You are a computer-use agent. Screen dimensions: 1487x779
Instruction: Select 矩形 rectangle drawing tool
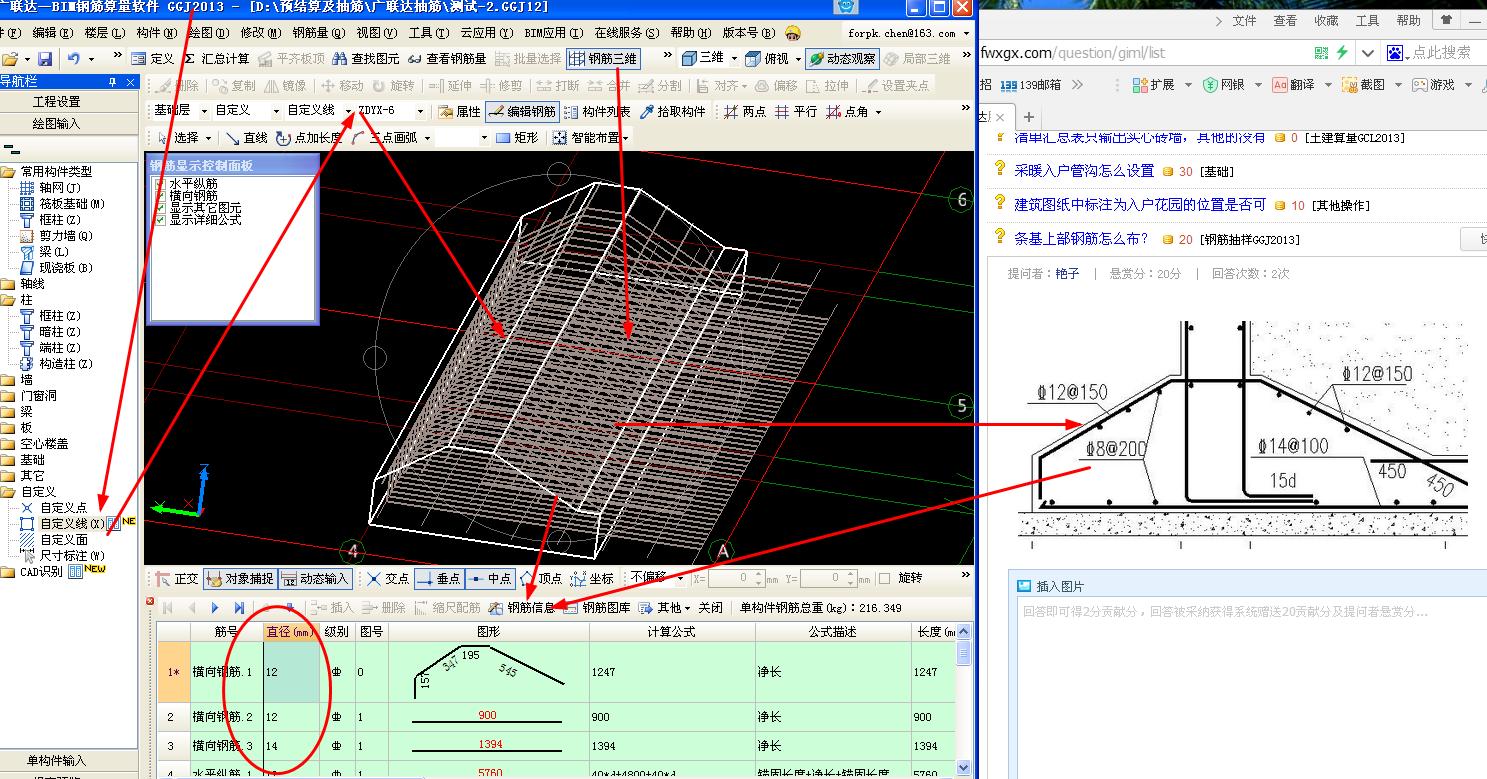tap(516, 138)
